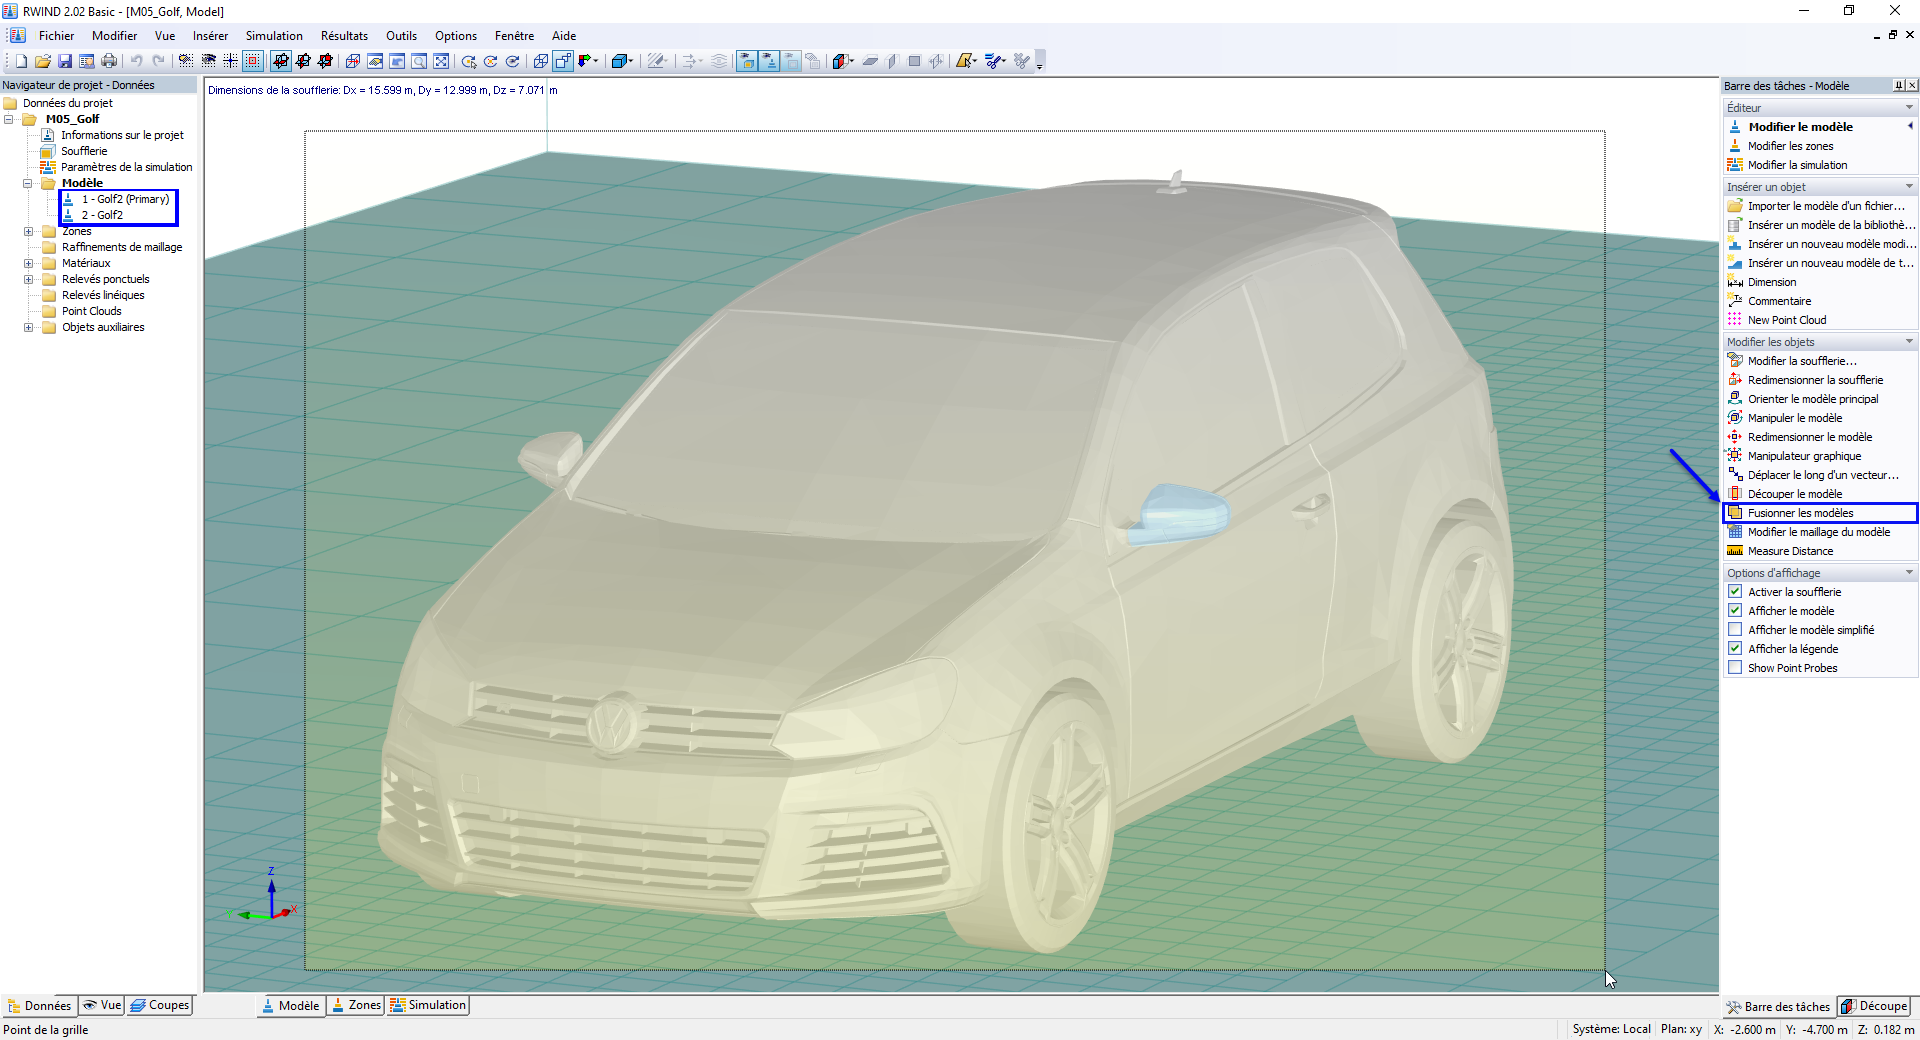Collapse the Modèle tree folder
1920x1040 pixels.
click(29, 183)
